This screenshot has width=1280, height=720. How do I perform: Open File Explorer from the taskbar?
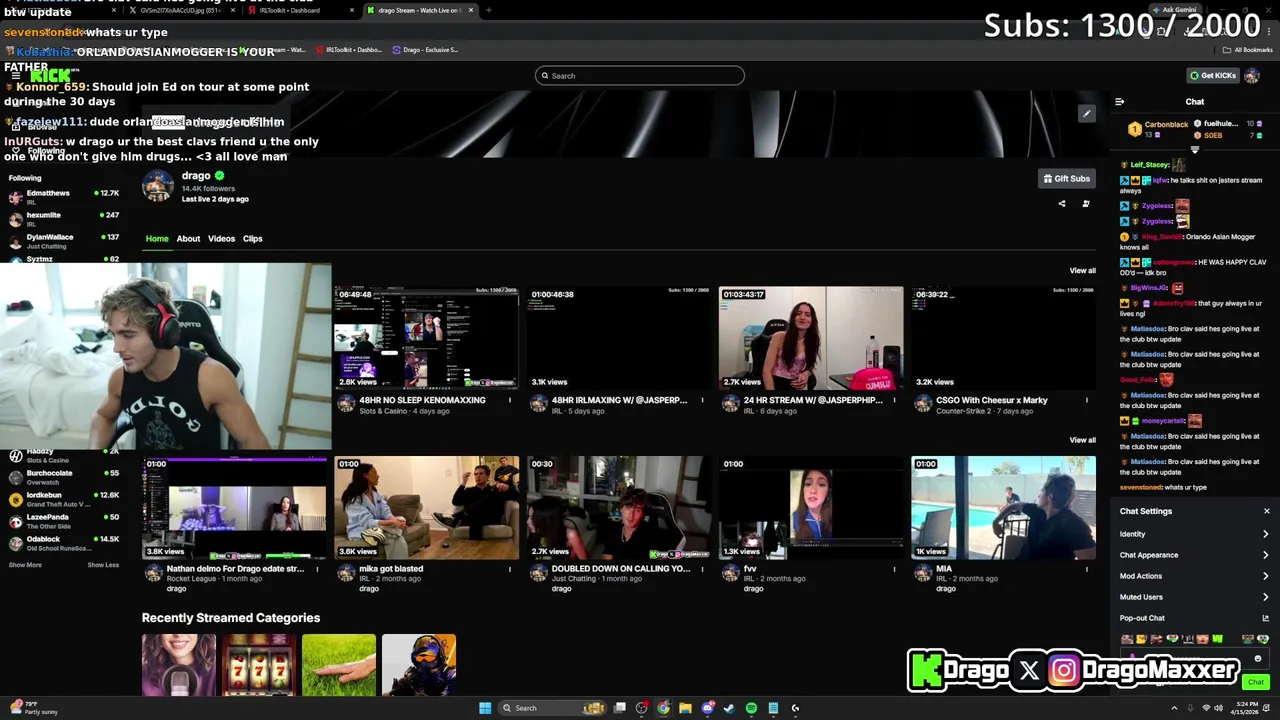[685, 708]
